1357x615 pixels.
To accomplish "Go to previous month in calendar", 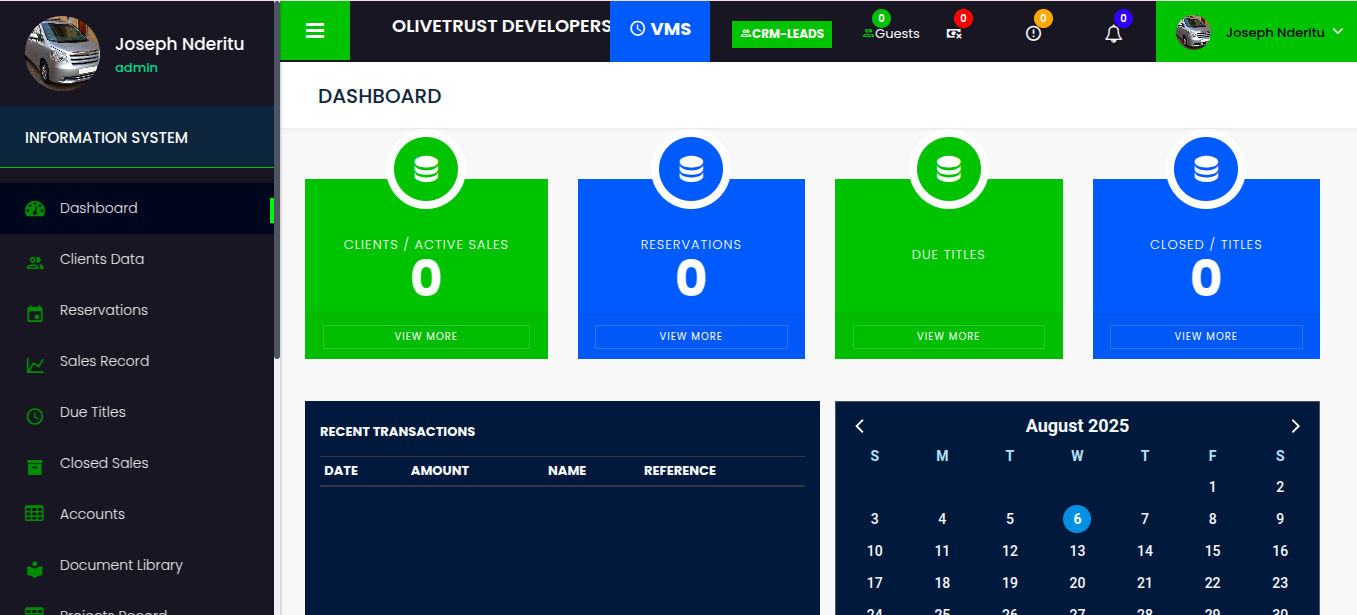I will (859, 425).
